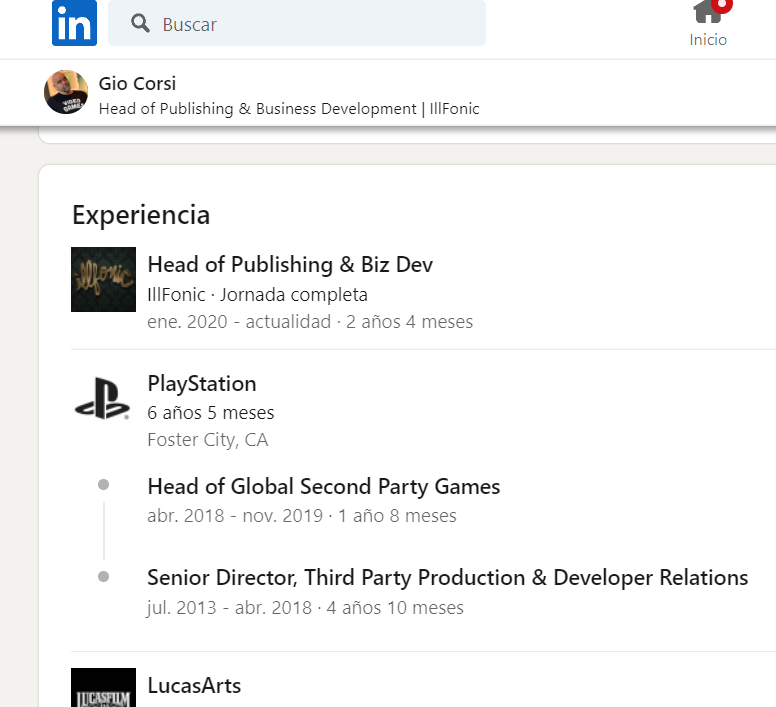Open 'Head of Global Second Party Games' role
This screenshot has height=707, width=776.
pyautogui.click(x=324, y=487)
